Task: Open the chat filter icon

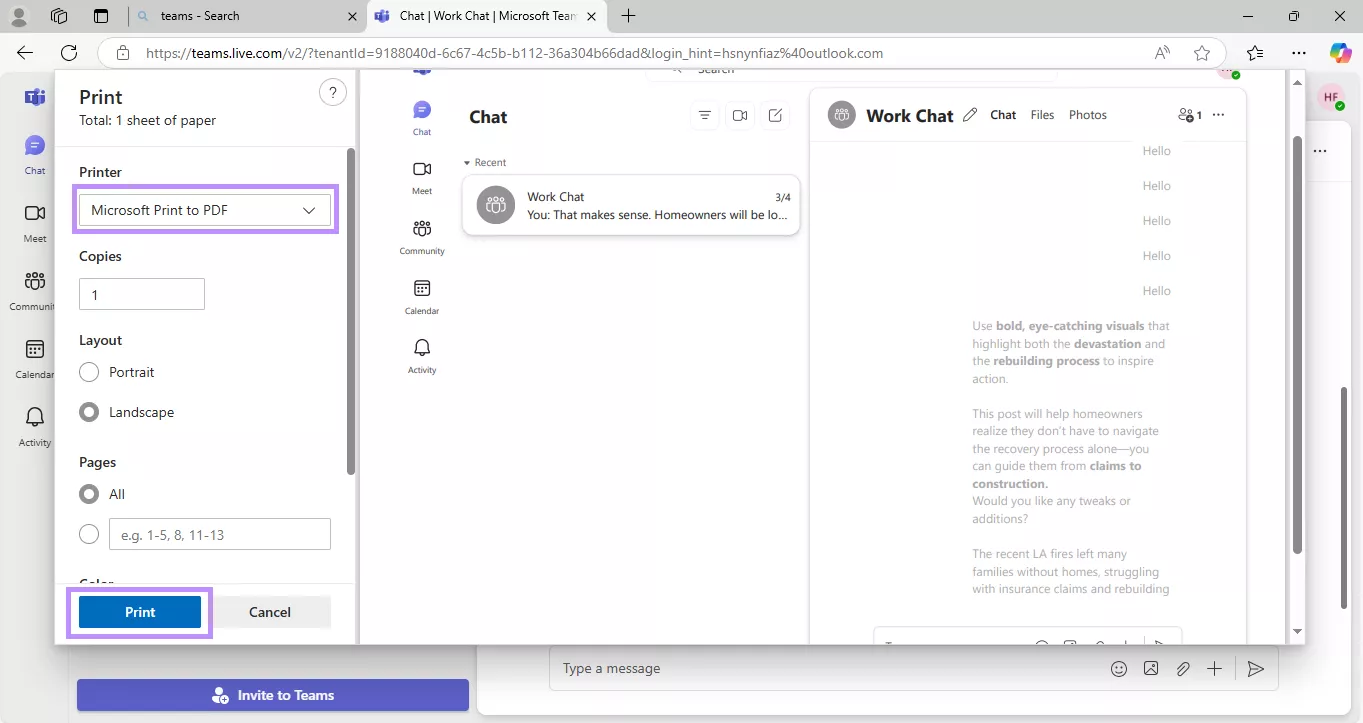Action: click(704, 115)
